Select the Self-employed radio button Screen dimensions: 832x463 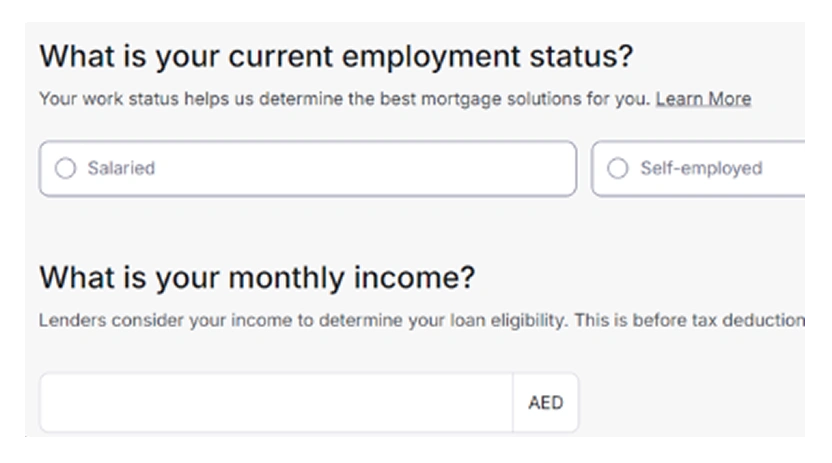coord(618,169)
